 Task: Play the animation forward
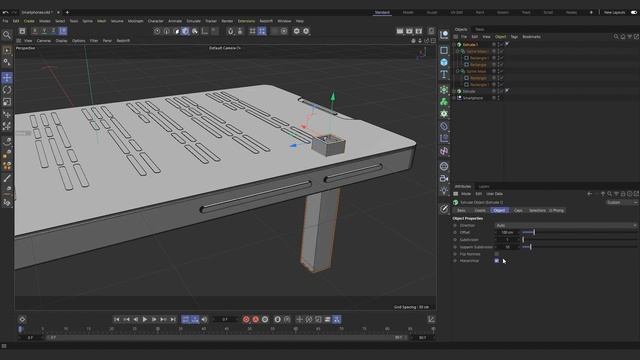145,320
